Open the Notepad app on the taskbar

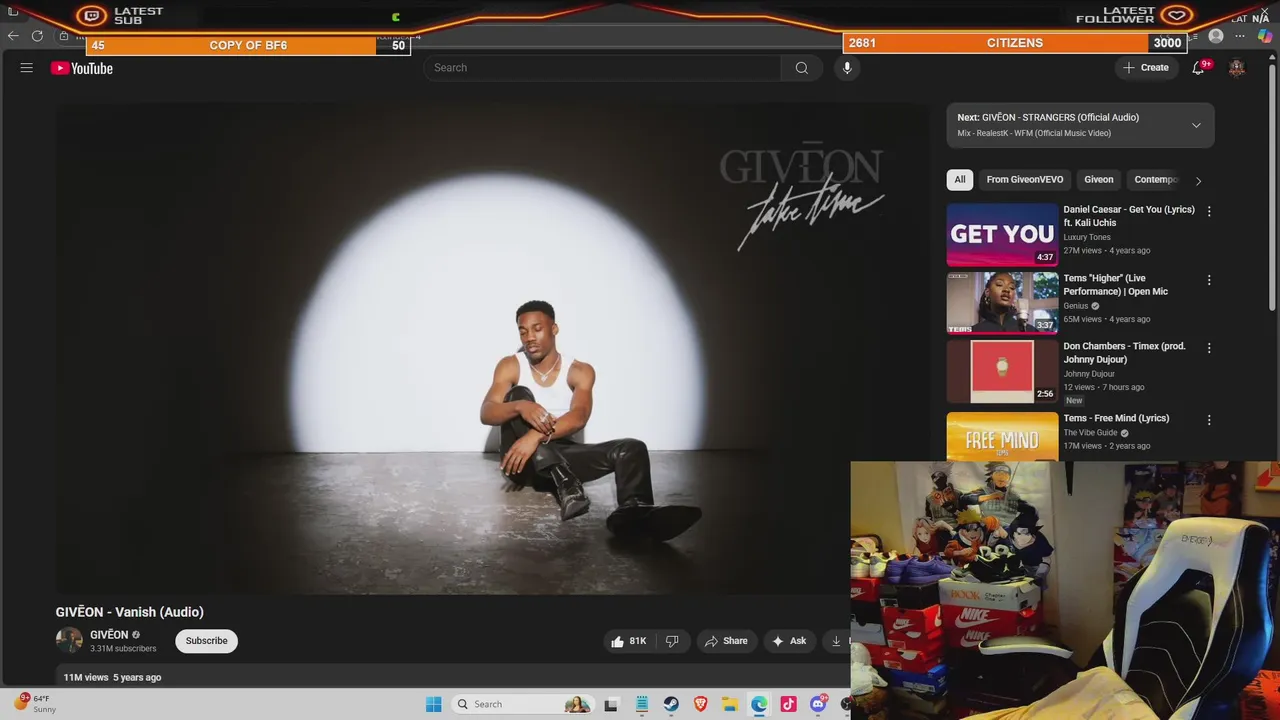pyautogui.click(x=641, y=704)
